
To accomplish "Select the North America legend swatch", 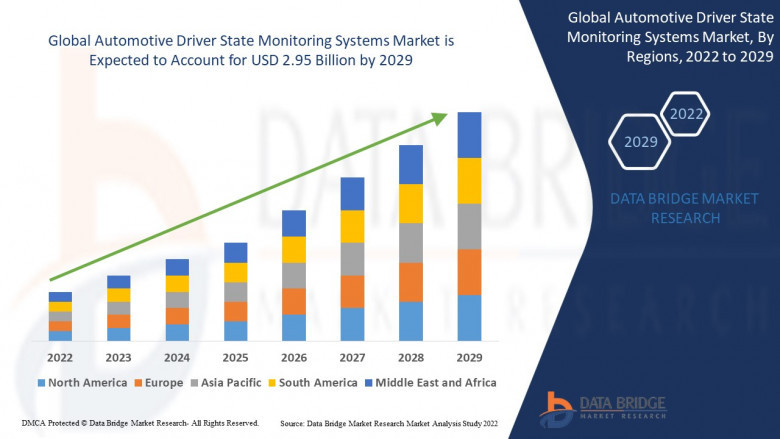I will click(41, 383).
